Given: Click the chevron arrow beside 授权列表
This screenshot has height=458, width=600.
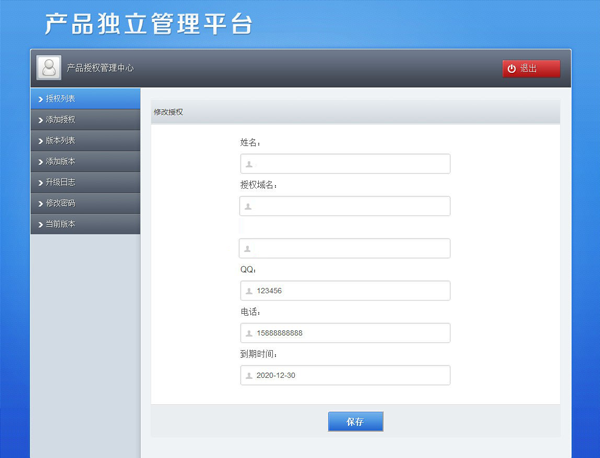Looking at the screenshot, I should tap(41, 99).
